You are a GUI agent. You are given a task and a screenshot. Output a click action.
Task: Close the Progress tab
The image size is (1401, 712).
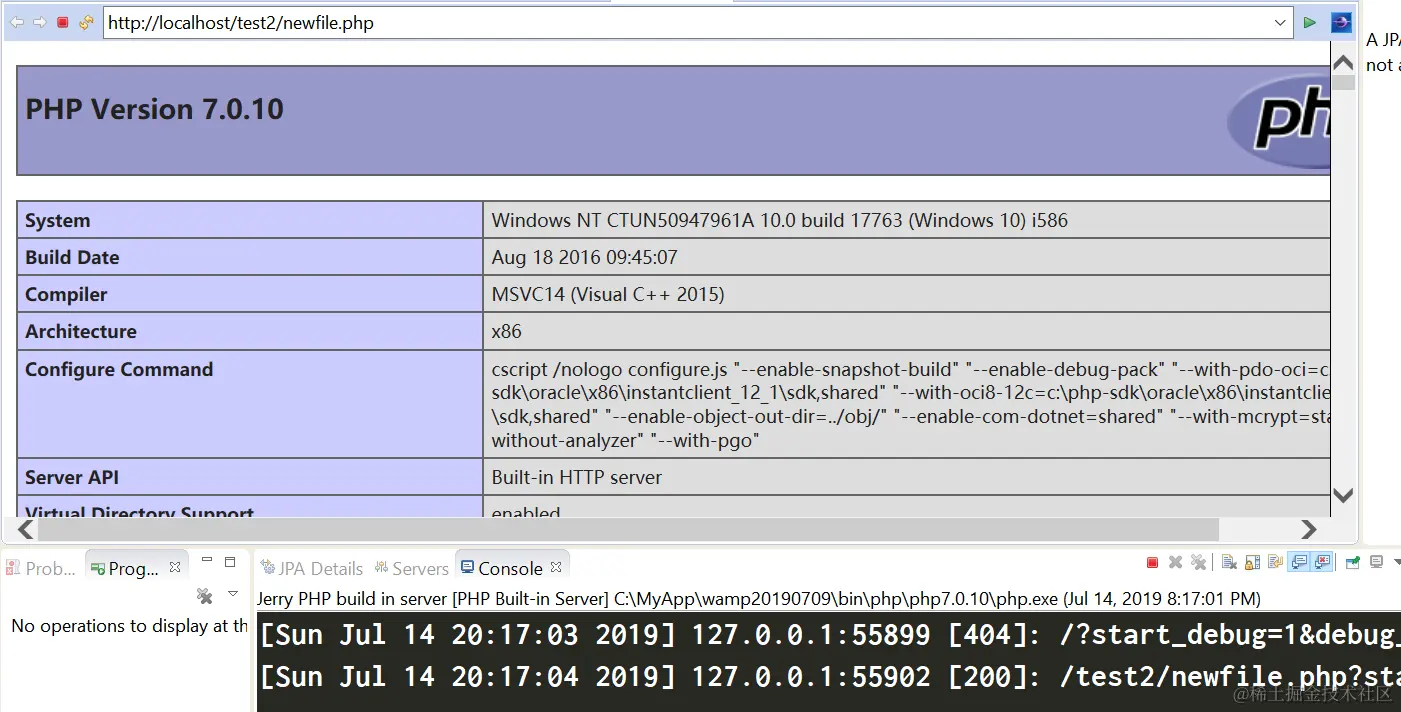pos(174,567)
